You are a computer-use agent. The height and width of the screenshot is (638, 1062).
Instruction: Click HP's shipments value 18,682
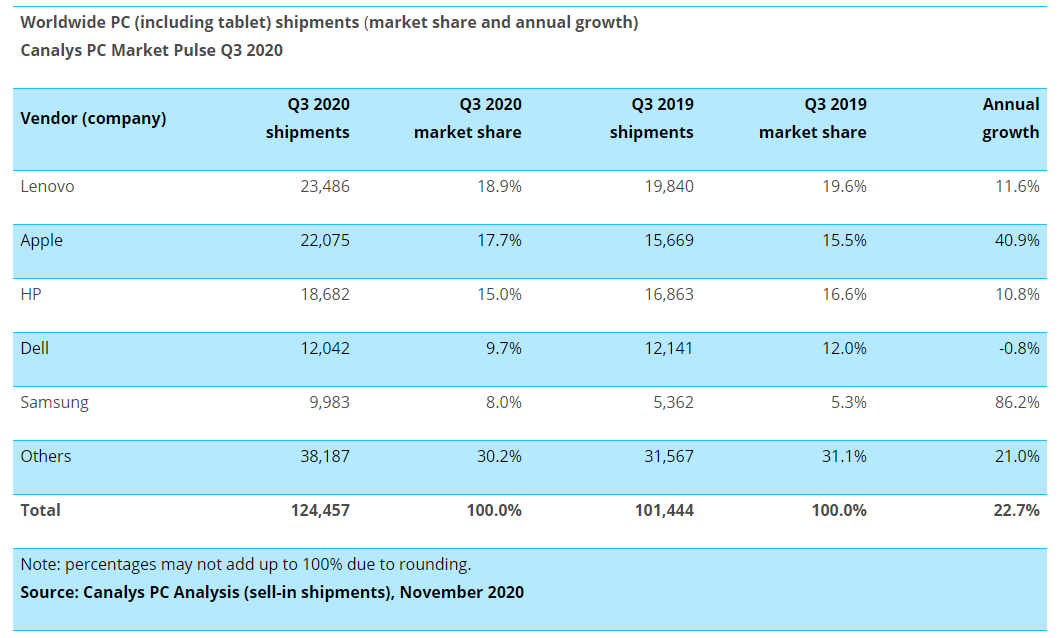click(x=325, y=295)
